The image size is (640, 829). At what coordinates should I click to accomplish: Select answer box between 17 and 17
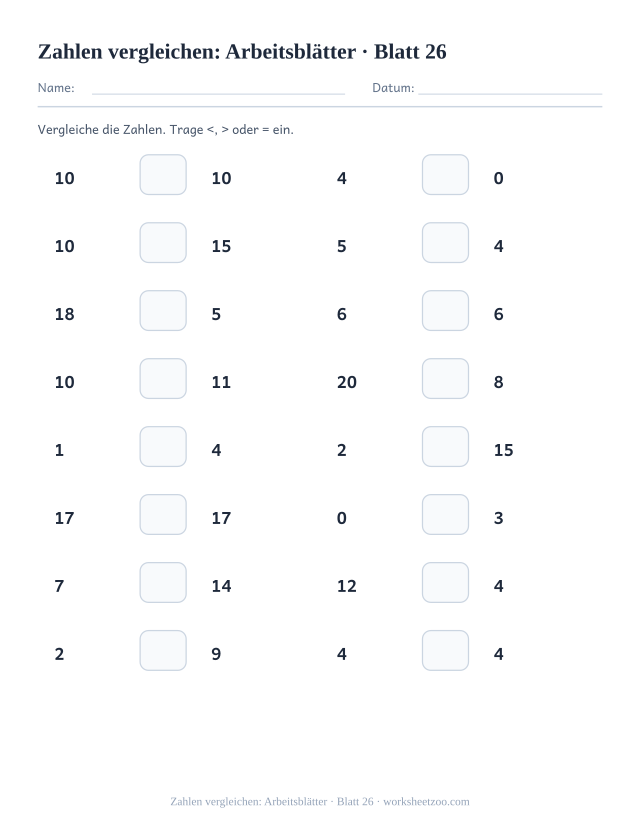(x=163, y=514)
